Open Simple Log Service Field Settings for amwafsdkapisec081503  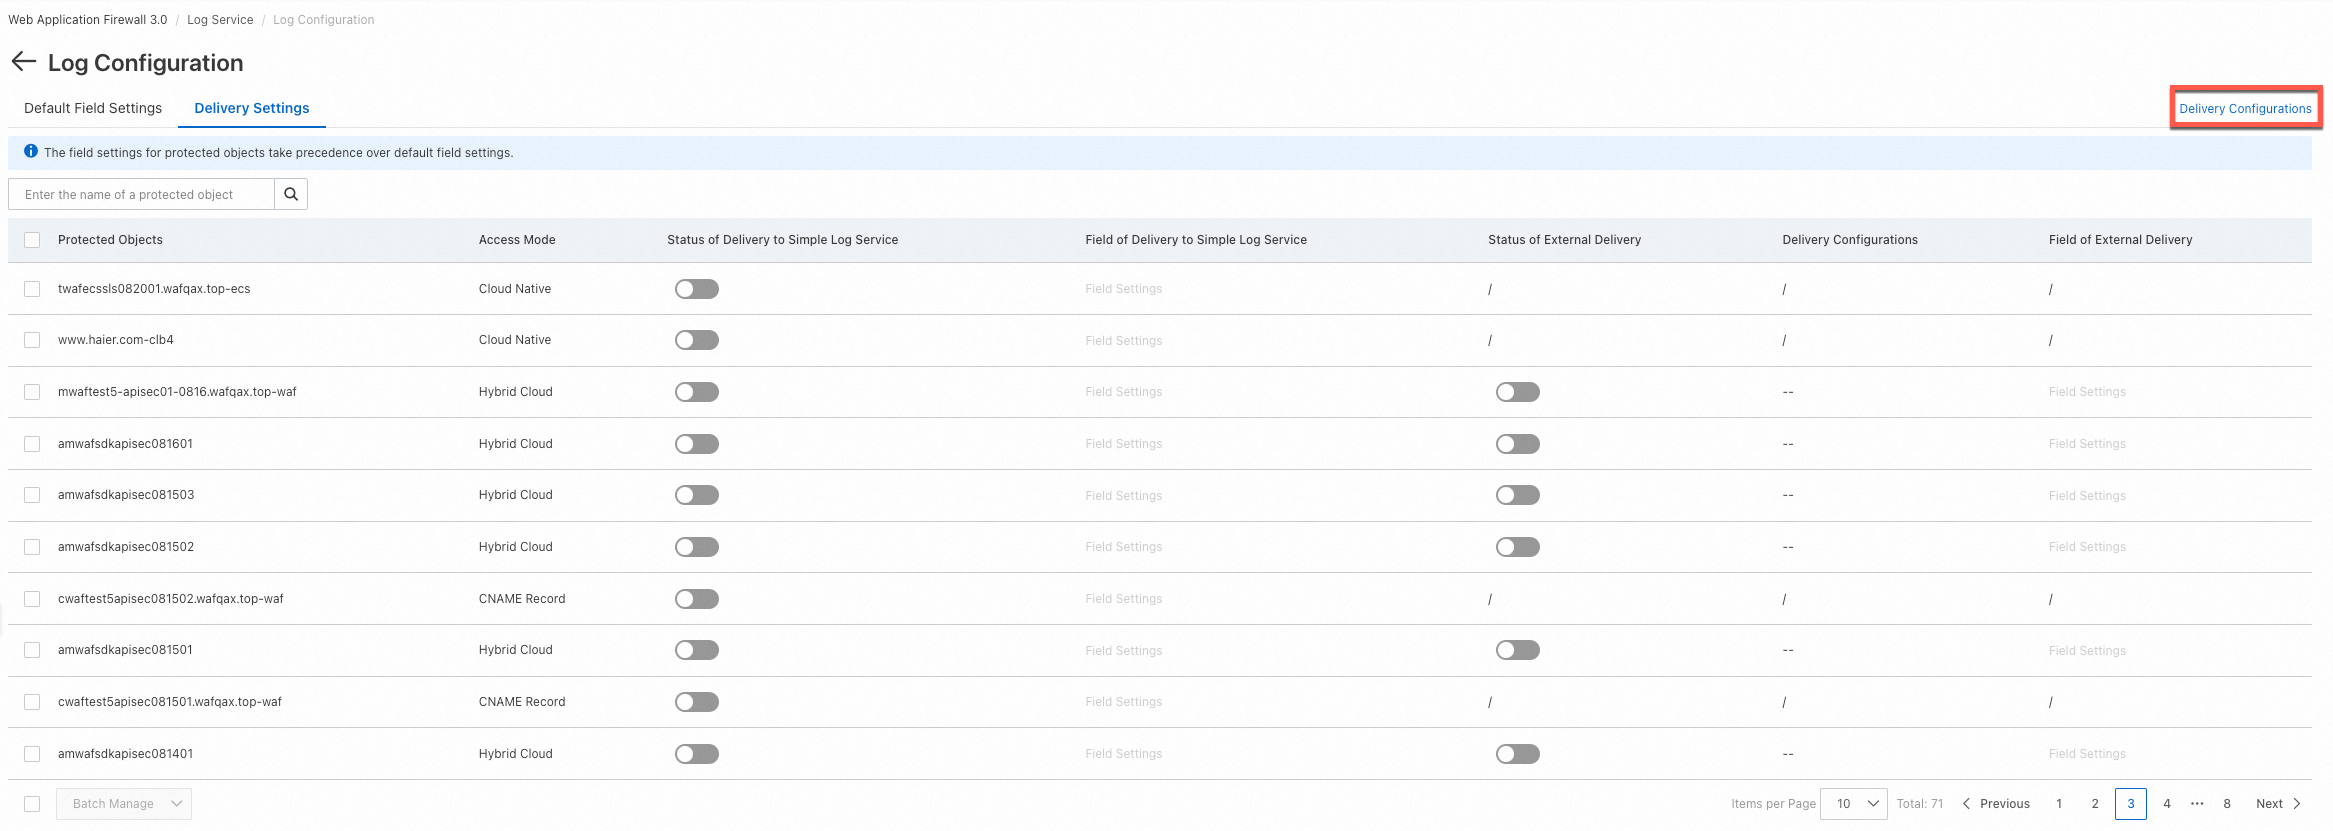[1124, 496]
